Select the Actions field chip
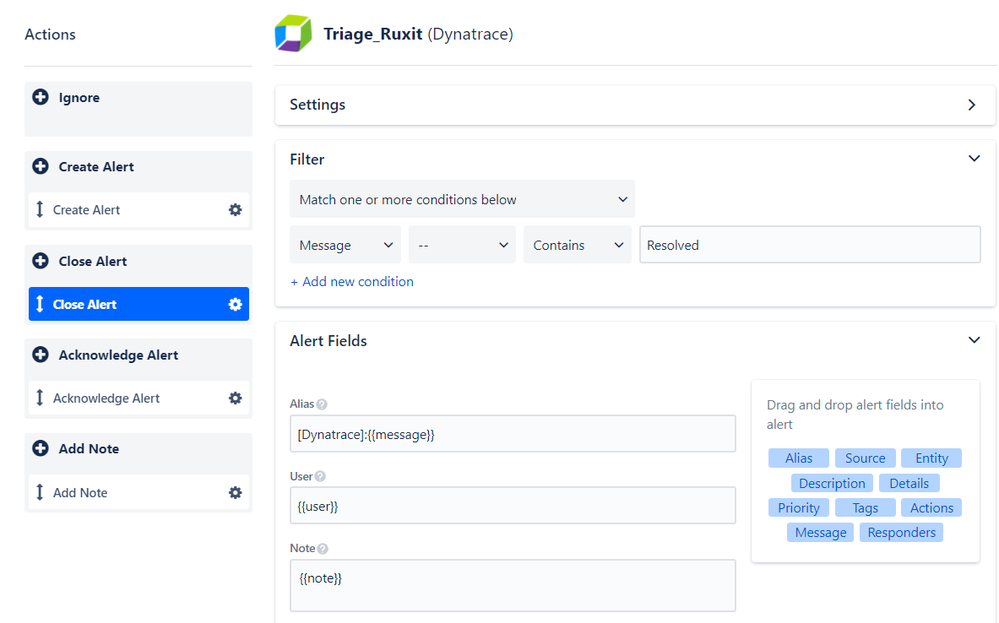This screenshot has width=999, height=623. click(931, 508)
